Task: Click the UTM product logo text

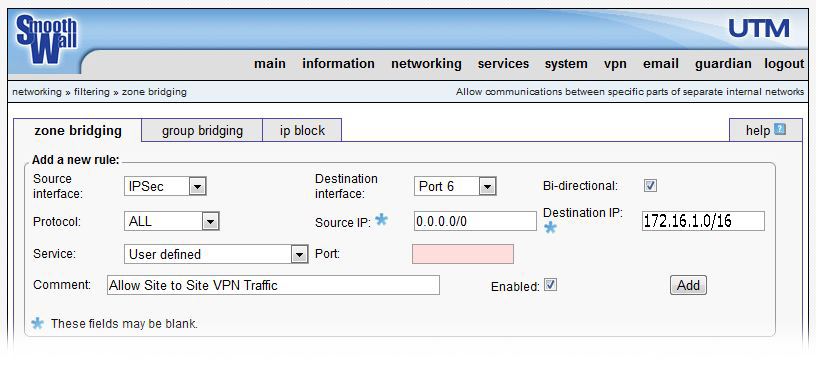Action: point(759,29)
